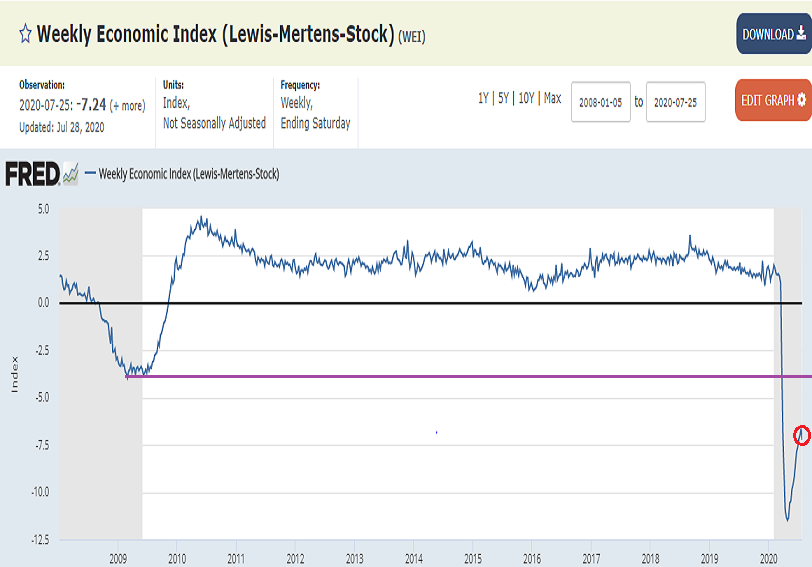Click the blue legend line swatch

(89, 174)
